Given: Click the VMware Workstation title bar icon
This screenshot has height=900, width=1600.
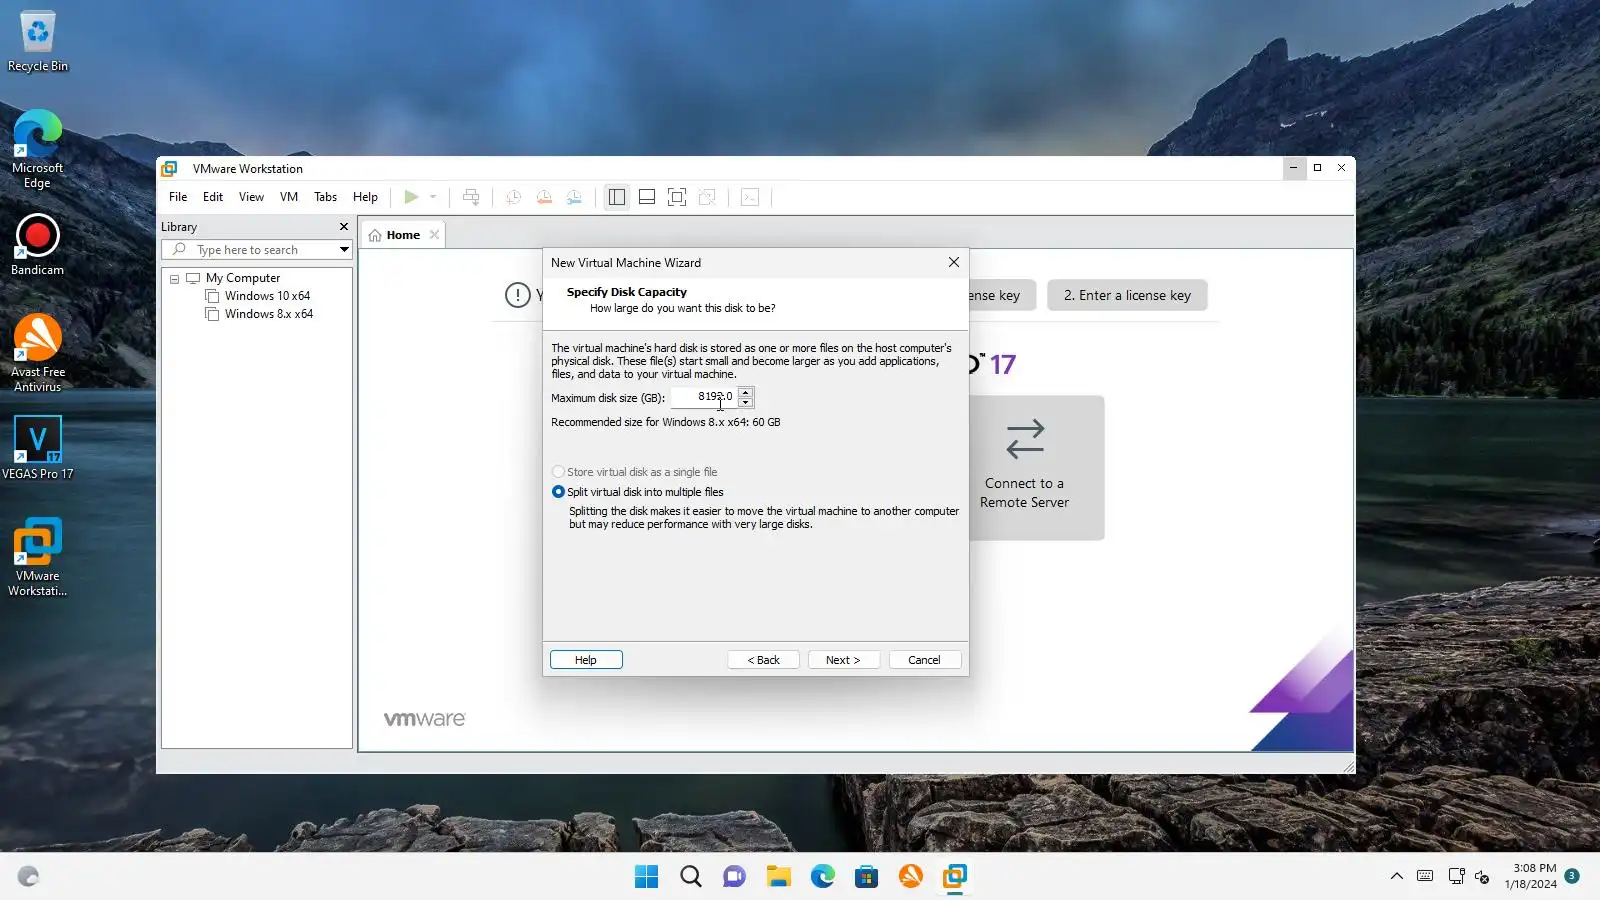Looking at the screenshot, I should coord(170,169).
